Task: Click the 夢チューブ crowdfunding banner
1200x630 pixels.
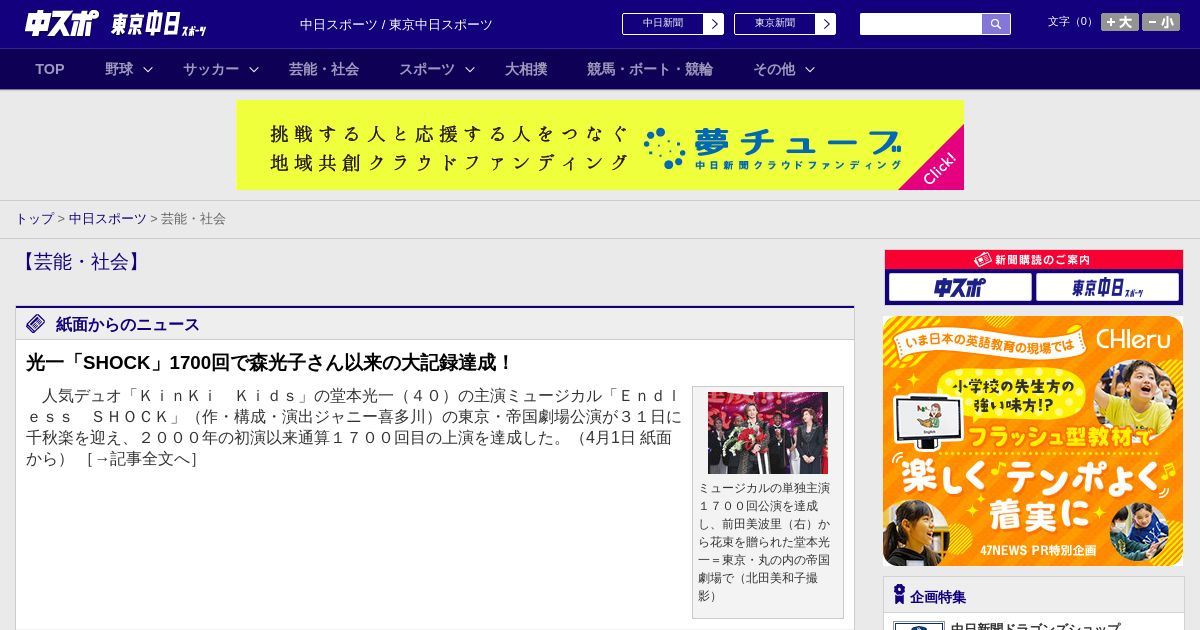Action: pyautogui.click(x=600, y=145)
